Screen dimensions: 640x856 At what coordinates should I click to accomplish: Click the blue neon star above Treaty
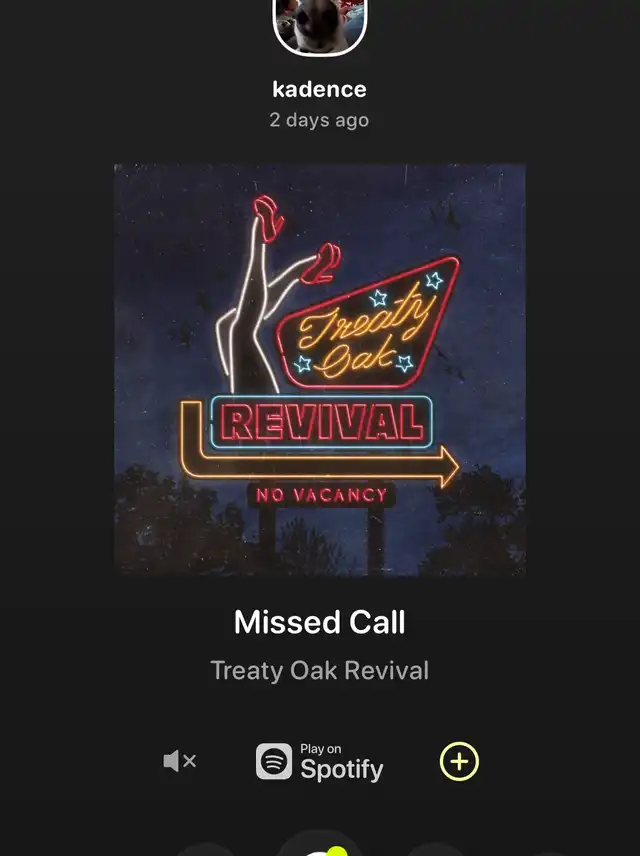point(378,298)
